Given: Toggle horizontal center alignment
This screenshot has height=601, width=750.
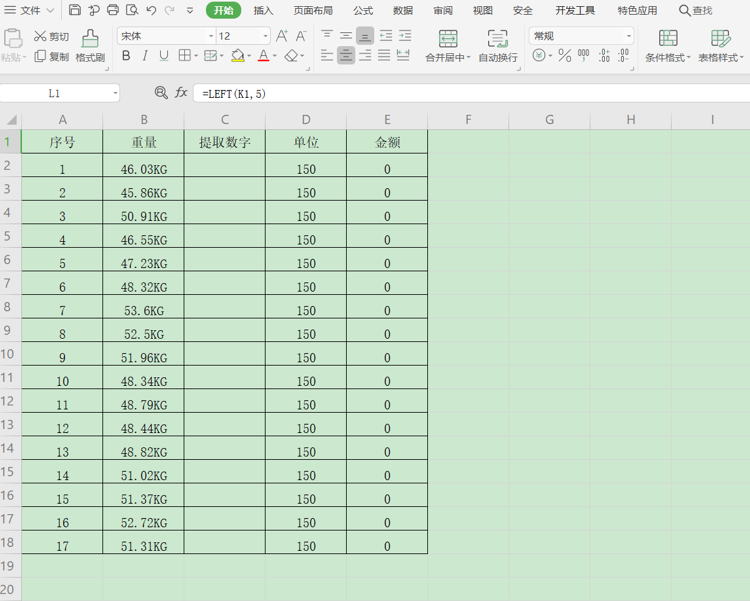Looking at the screenshot, I should click(x=346, y=56).
